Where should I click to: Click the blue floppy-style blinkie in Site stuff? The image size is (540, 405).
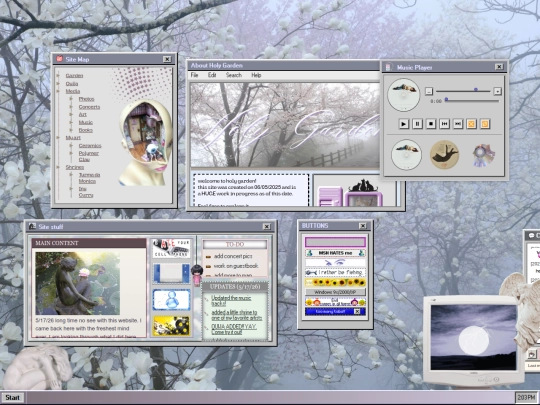pyautogui.click(x=171, y=274)
